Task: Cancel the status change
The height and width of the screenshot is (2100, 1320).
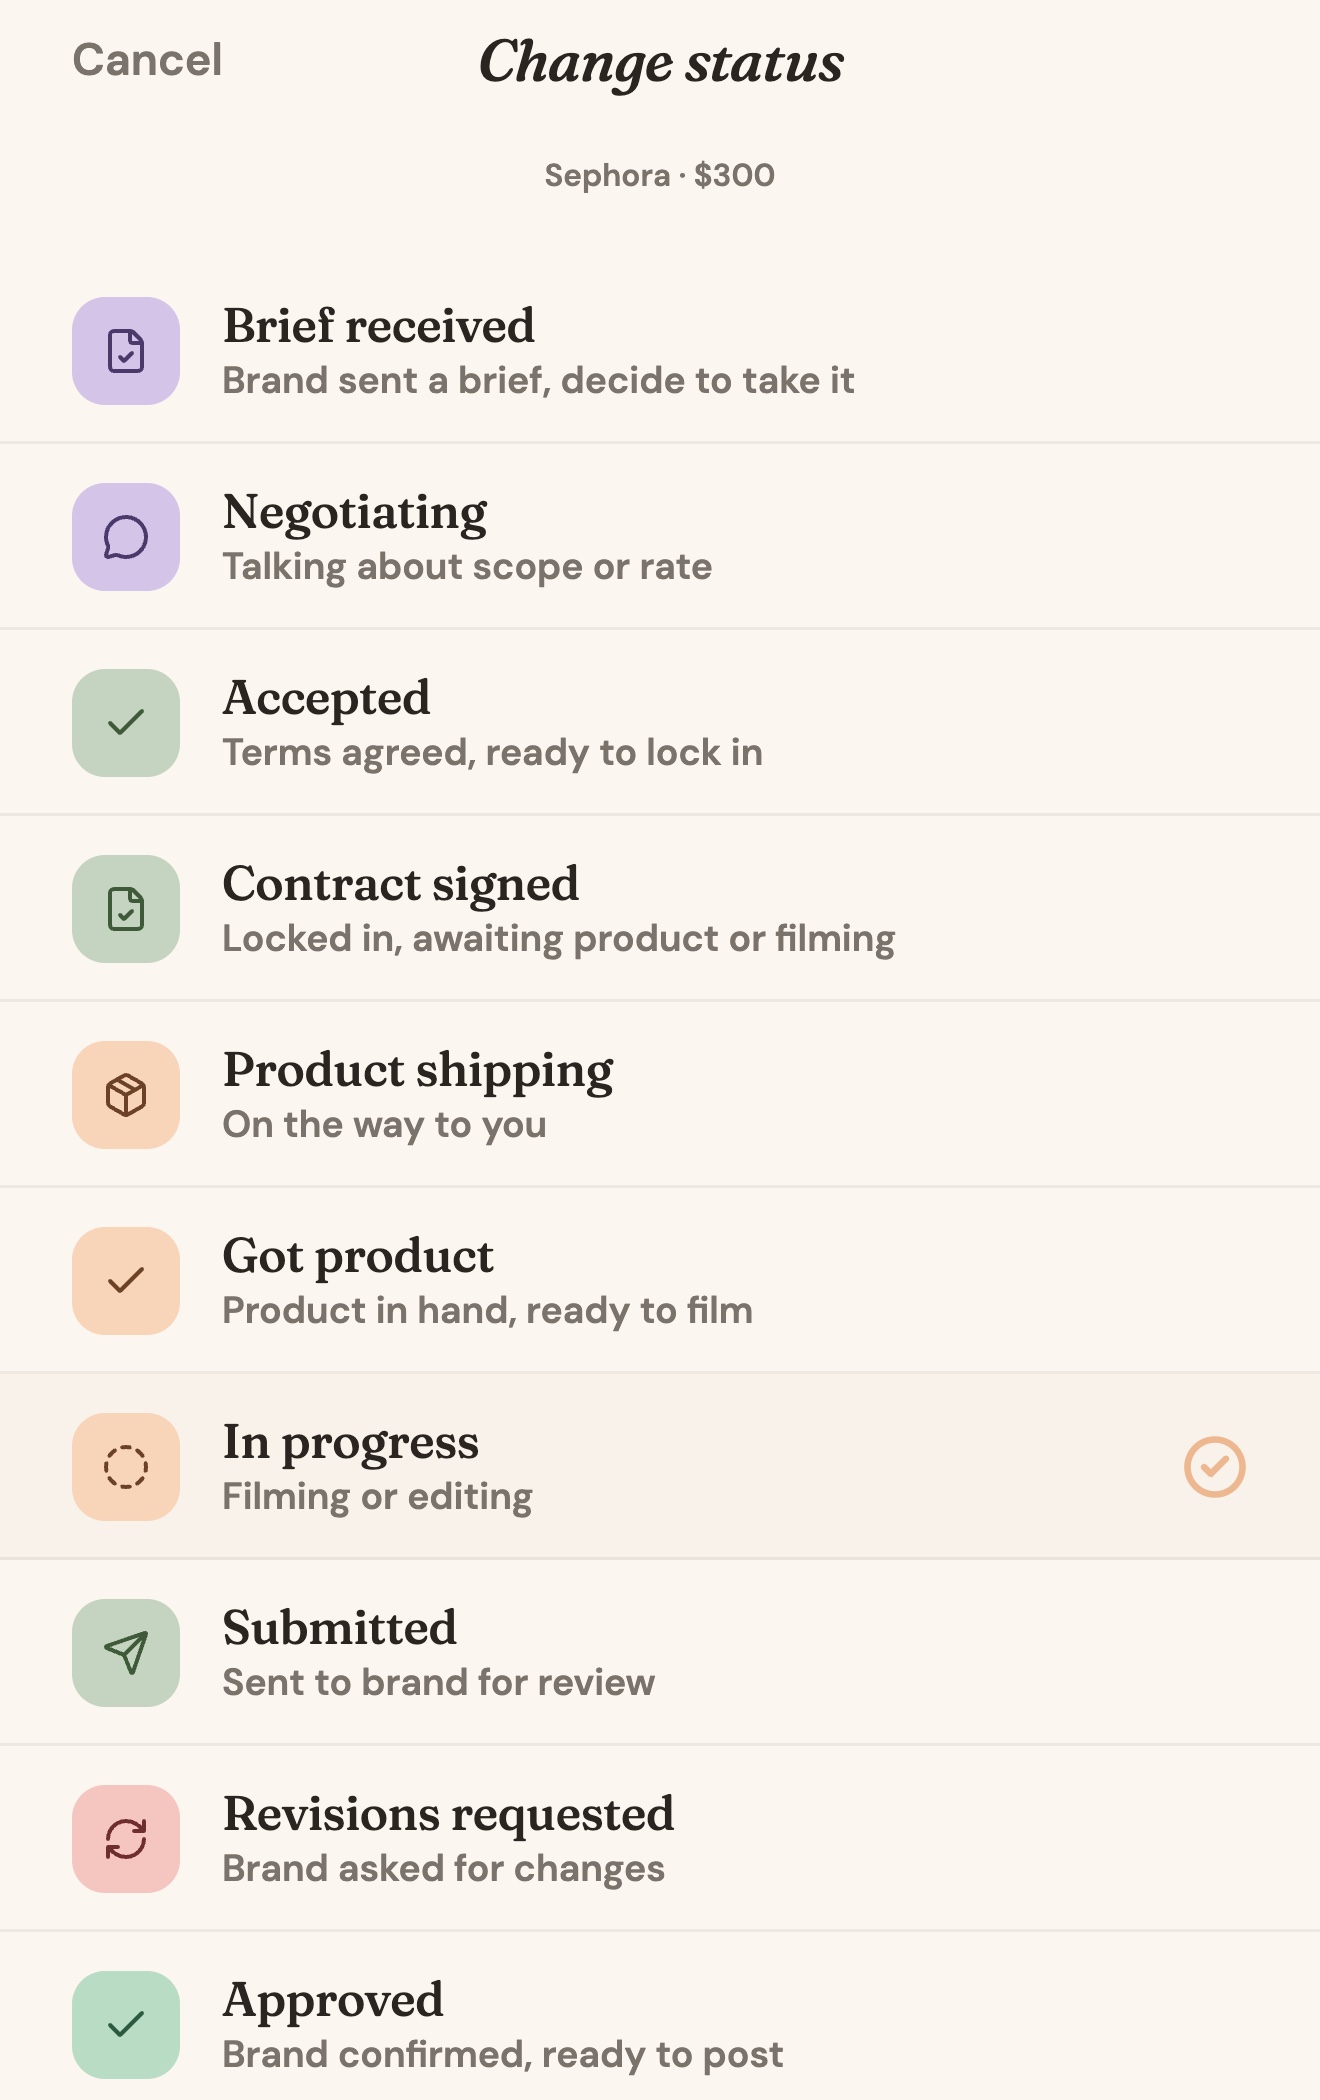Action: pos(147,60)
